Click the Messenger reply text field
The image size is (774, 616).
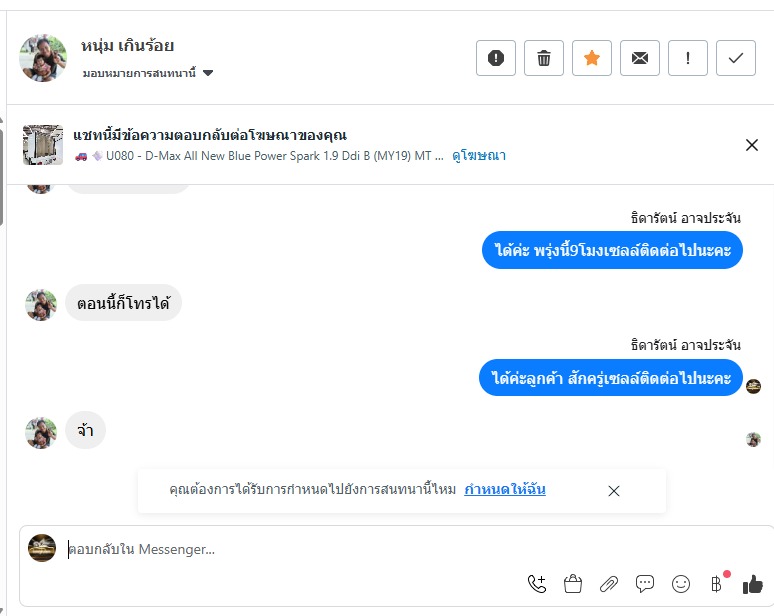(x=300, y=549)
